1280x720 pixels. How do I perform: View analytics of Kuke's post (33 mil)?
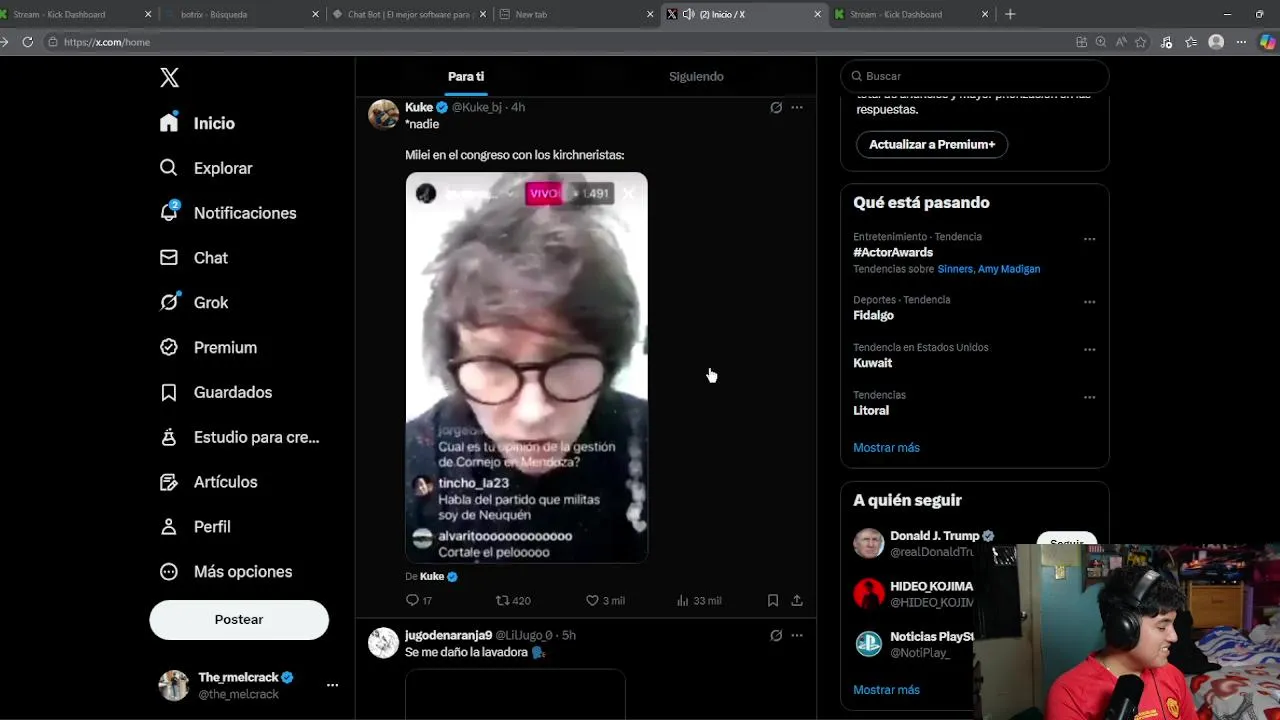[699, 600]
